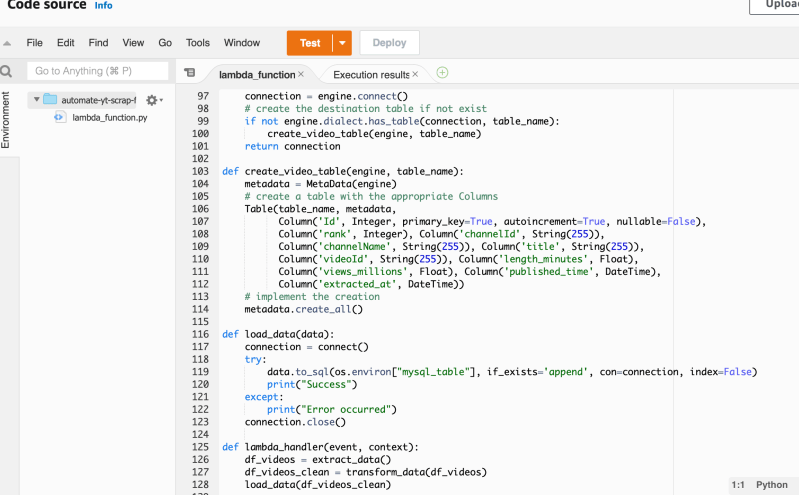Change language mode via Python status label

click(771, 485)
